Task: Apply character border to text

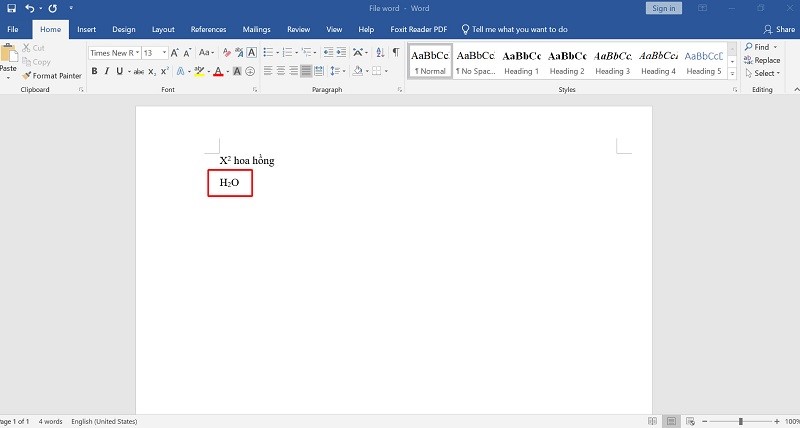Action: (252, 53)
